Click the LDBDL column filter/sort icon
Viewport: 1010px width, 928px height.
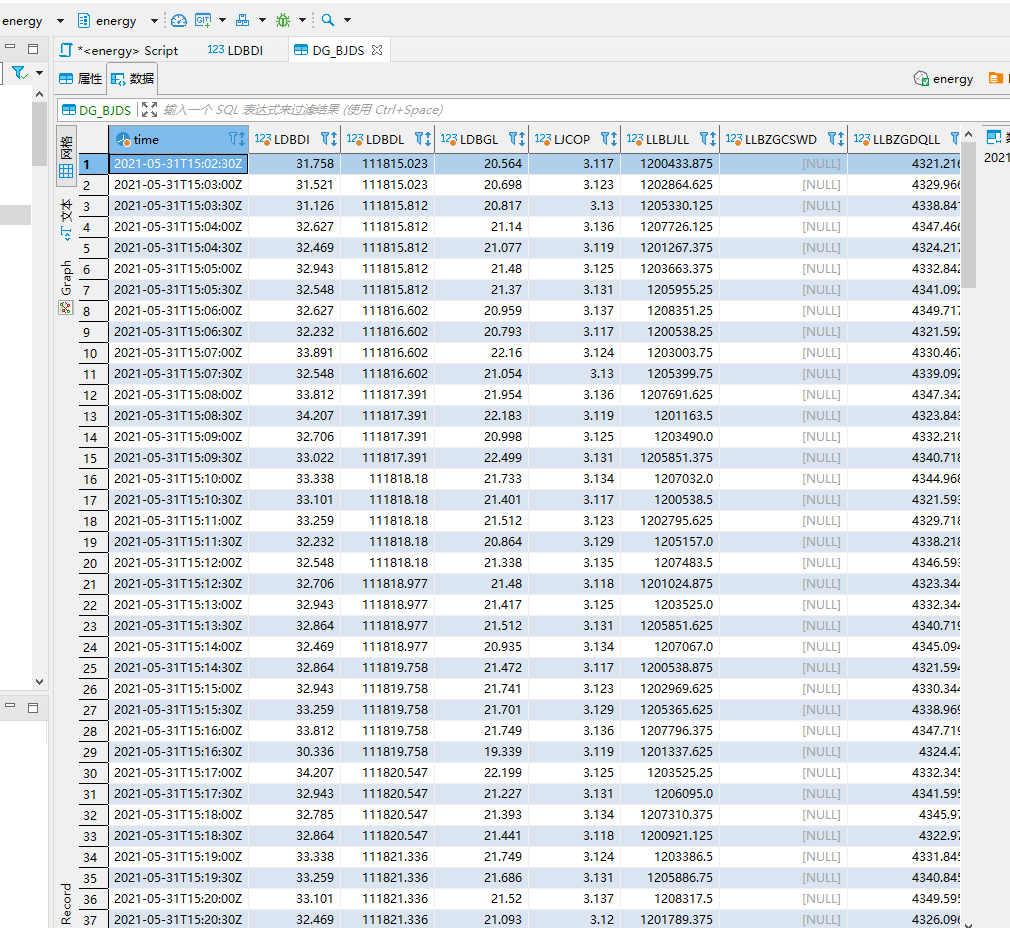point(423,139)
